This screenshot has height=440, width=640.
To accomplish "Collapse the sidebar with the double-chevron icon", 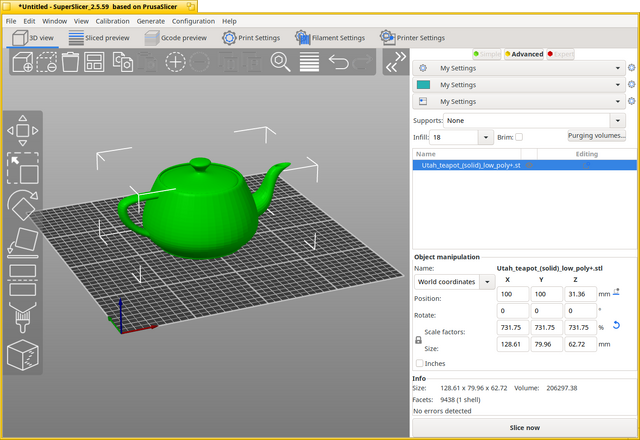I will pyautogui.click(x=396, y=62).
